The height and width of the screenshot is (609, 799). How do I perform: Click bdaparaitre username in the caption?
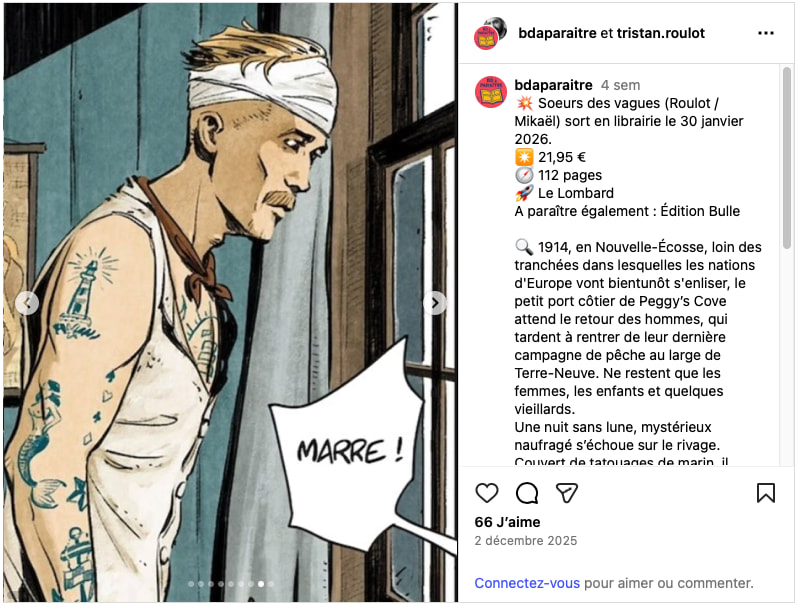pyautogui.click(x=553, y=85)
